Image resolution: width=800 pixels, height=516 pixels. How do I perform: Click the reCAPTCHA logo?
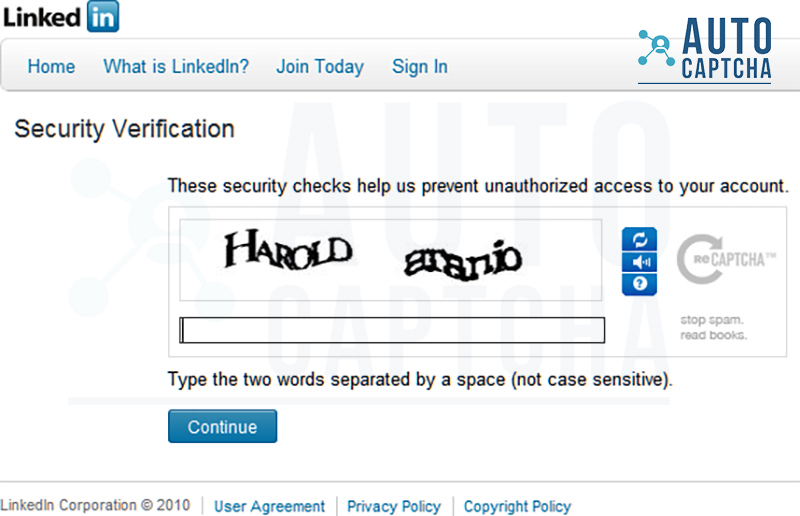[x=725, y=261]
